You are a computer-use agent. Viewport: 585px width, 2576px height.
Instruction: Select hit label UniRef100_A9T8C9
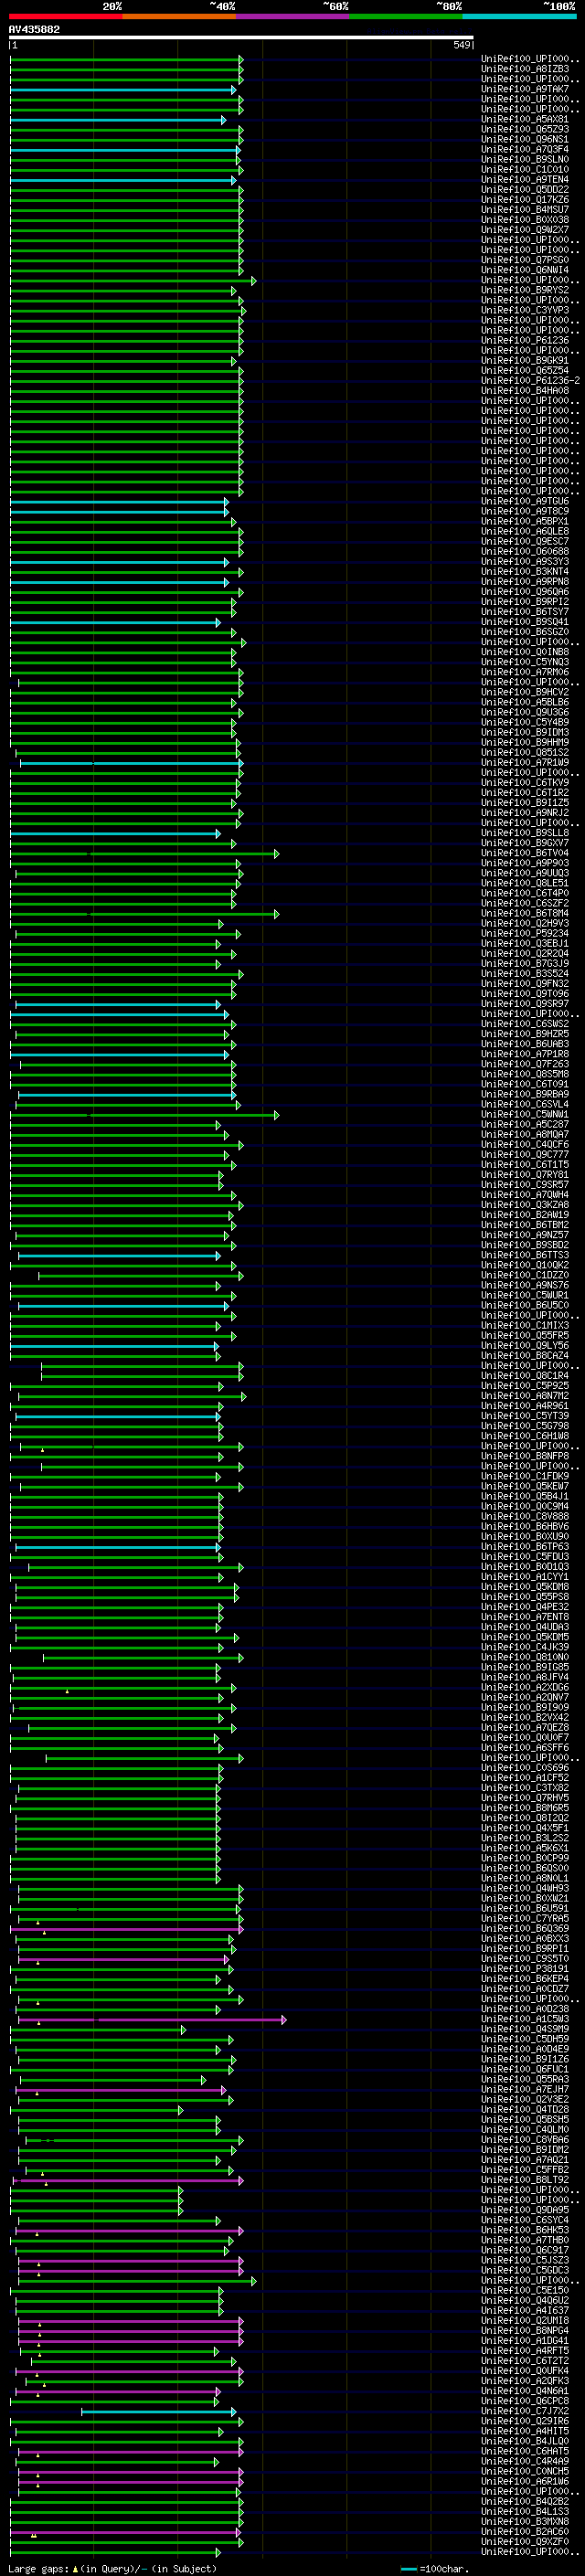[525, 511]
